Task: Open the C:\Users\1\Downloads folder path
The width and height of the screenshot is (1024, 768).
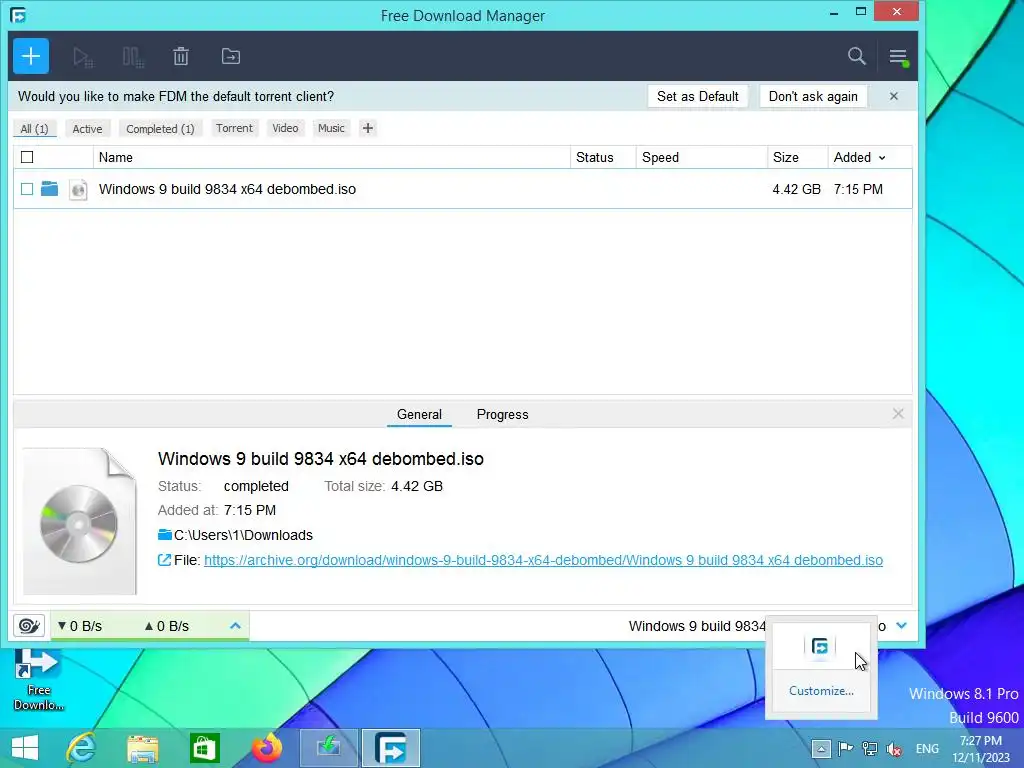Action: tap(244, 535)
